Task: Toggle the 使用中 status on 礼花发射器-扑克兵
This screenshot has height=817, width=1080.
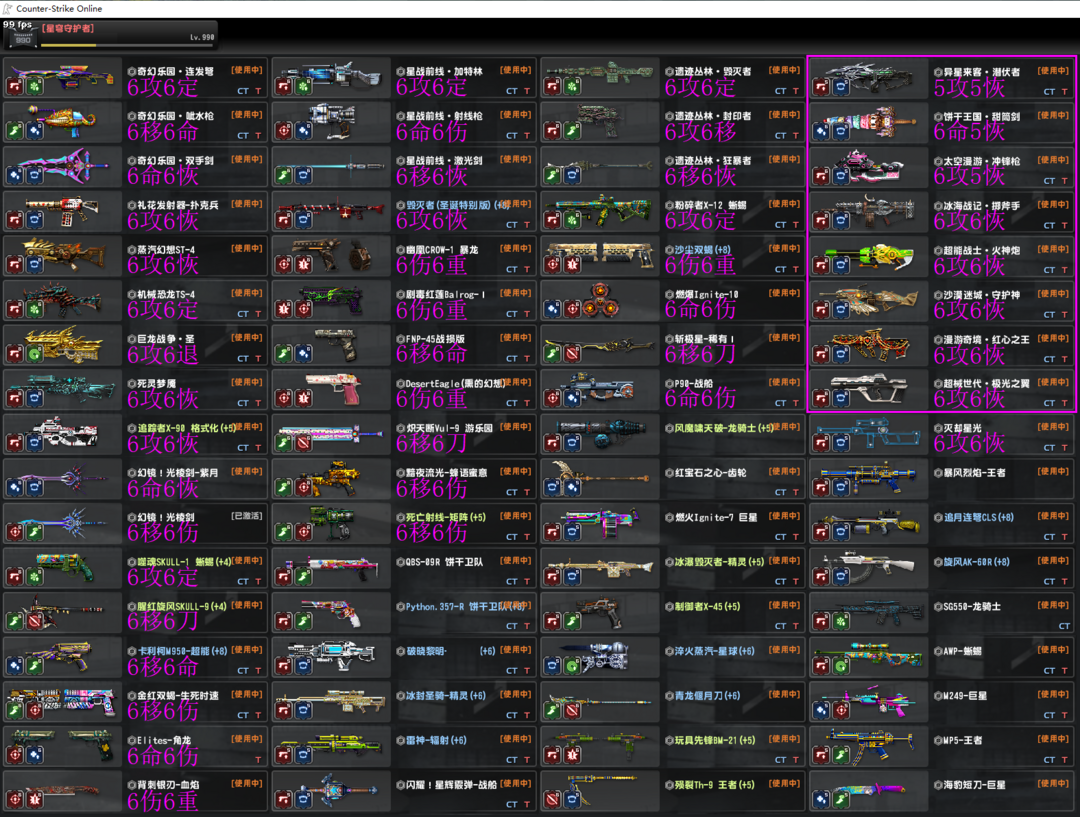Action: coord(247,204)
